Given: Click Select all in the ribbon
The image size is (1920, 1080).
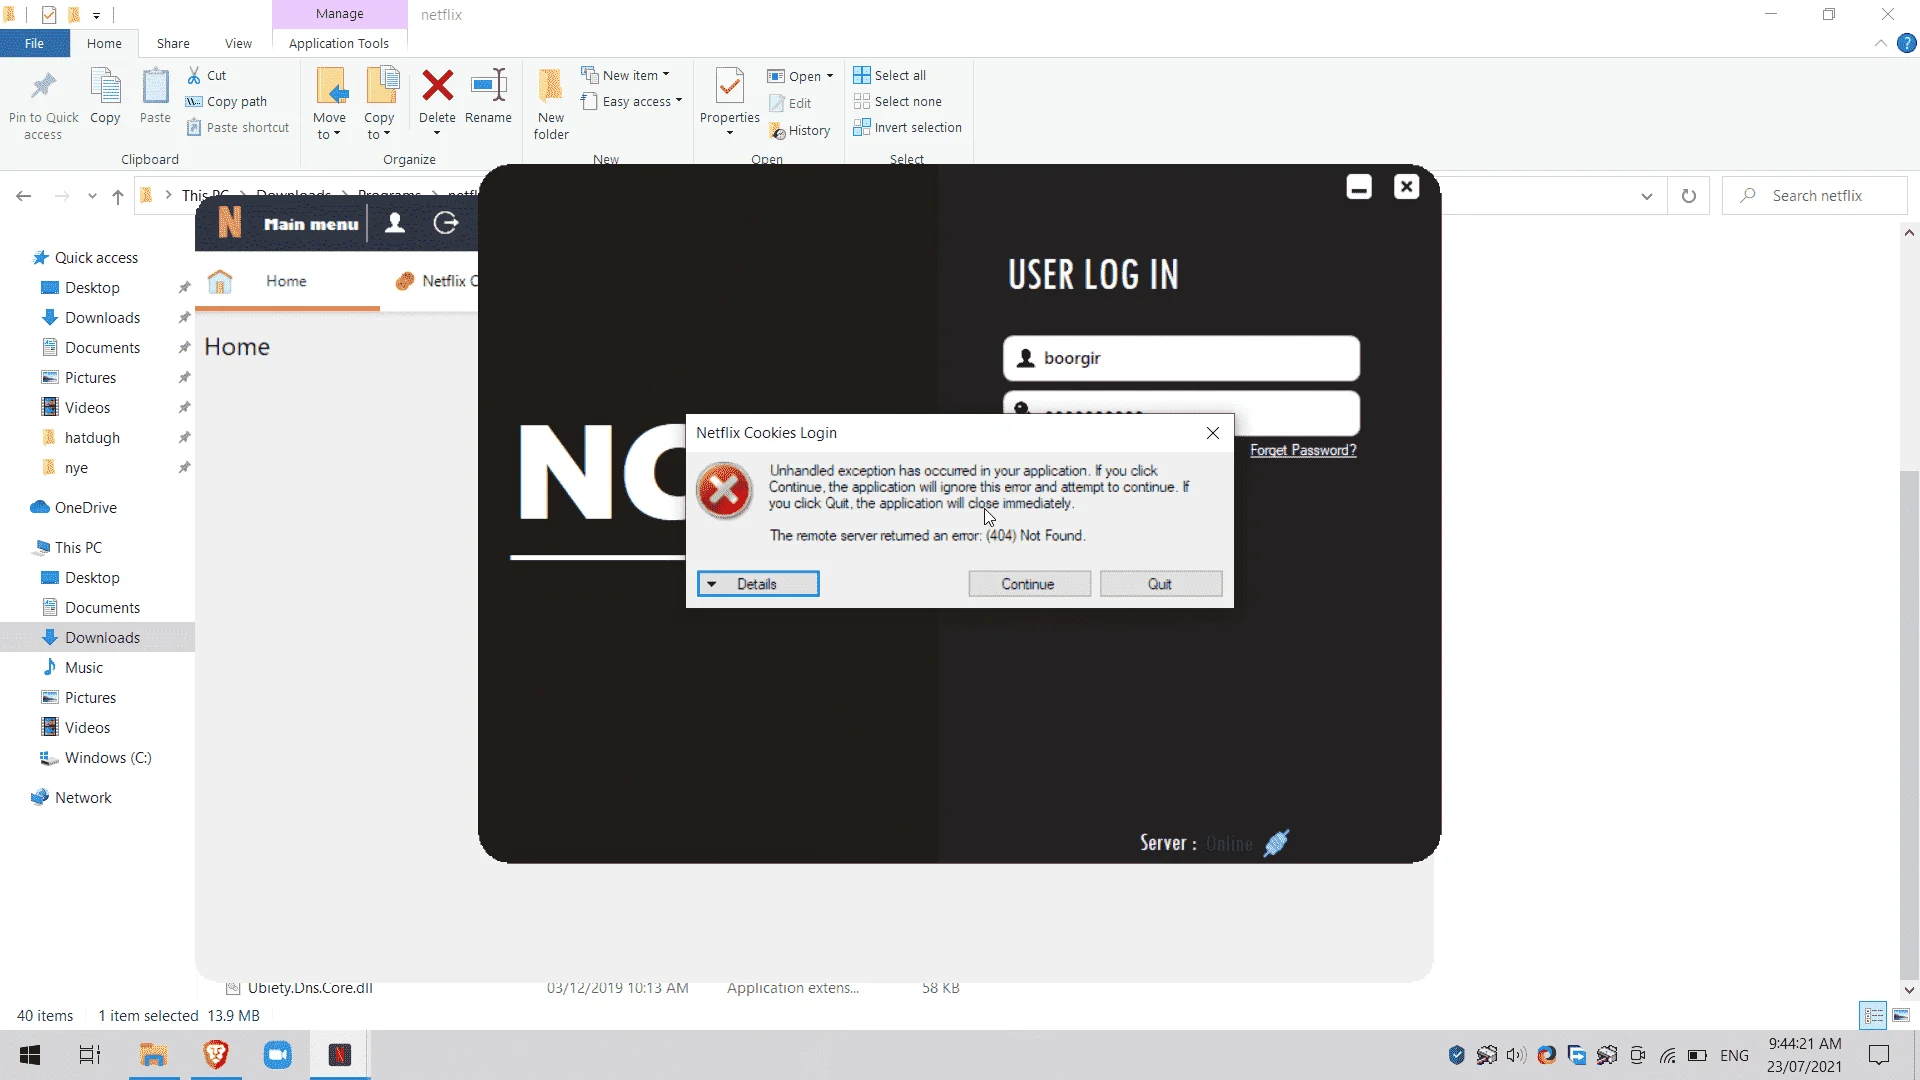Looking at the screenshot, I should tap(890, 75).
